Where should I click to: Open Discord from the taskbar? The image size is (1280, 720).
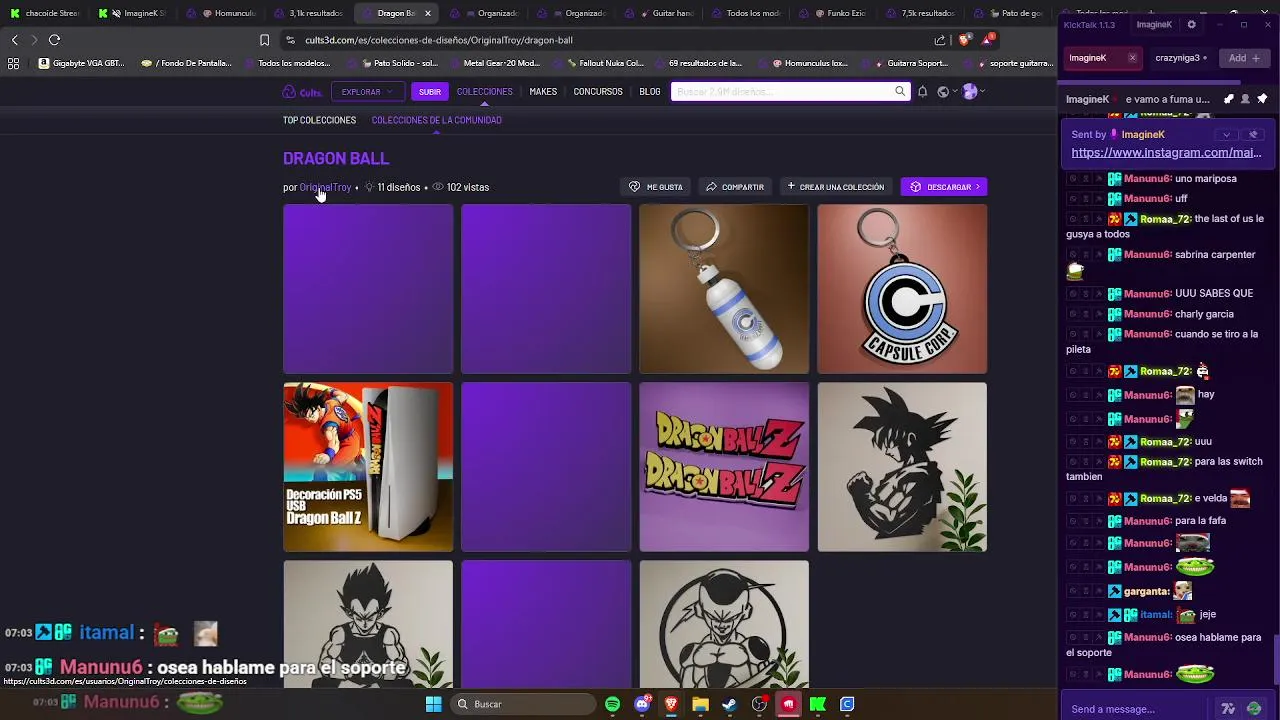point(642,704)
